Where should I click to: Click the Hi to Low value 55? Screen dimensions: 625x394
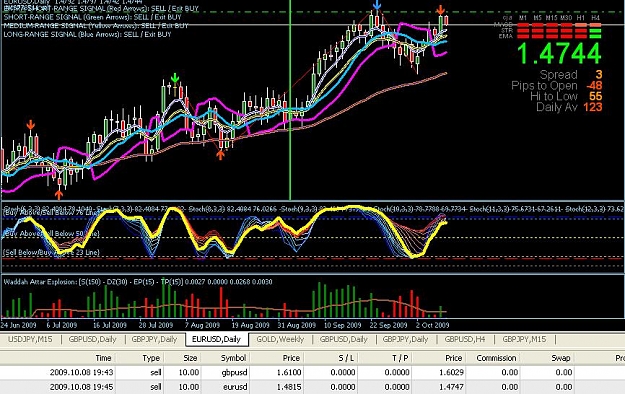(596, 96)
